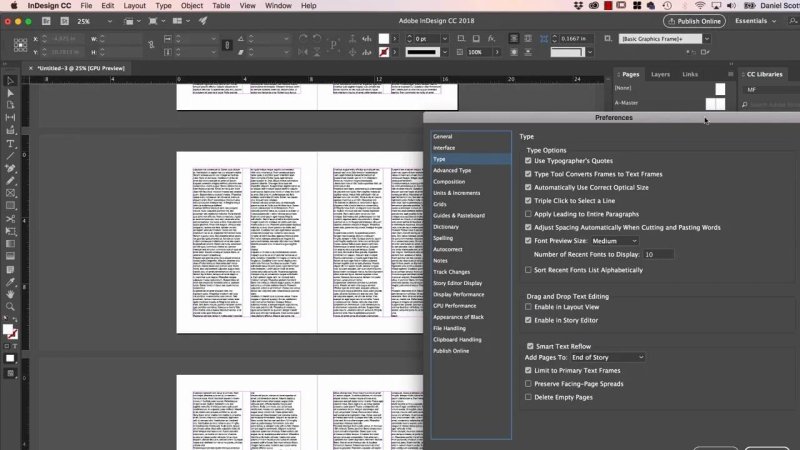
Task: Open Adobe Bridge from the application bar
Action: 46,21
